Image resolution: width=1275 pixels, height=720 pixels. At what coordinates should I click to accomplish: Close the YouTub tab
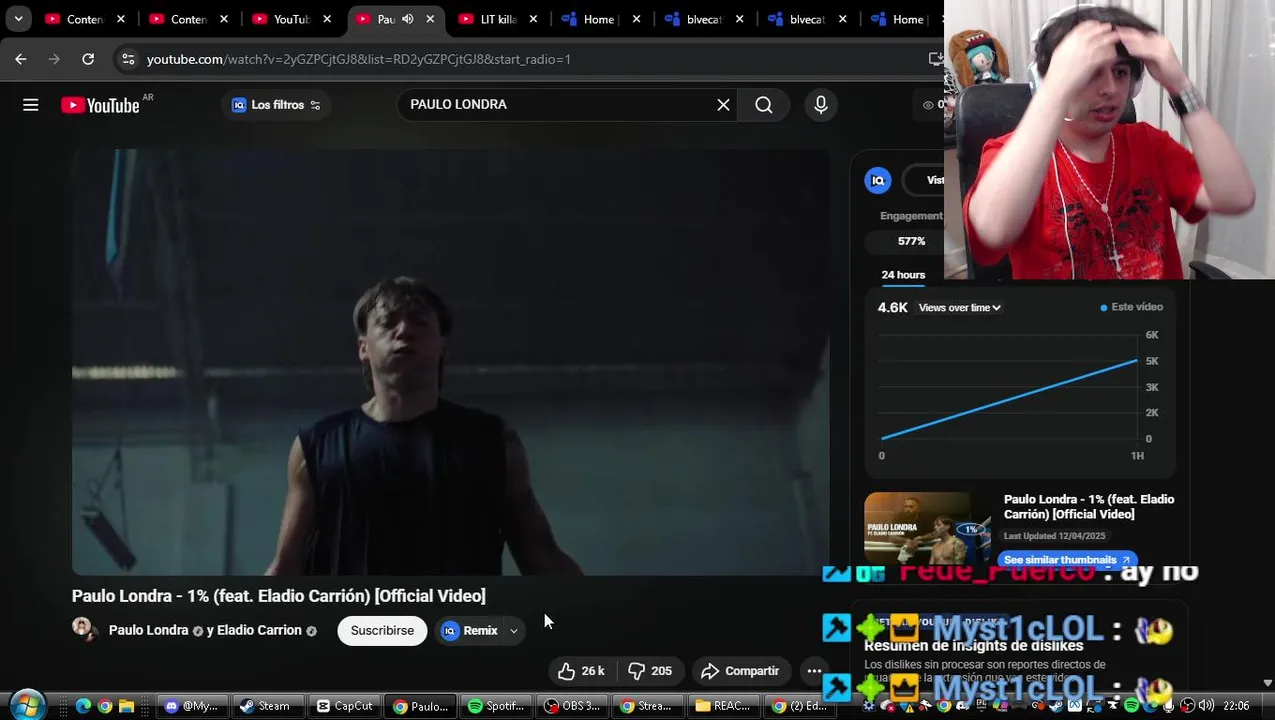(327, 19)
